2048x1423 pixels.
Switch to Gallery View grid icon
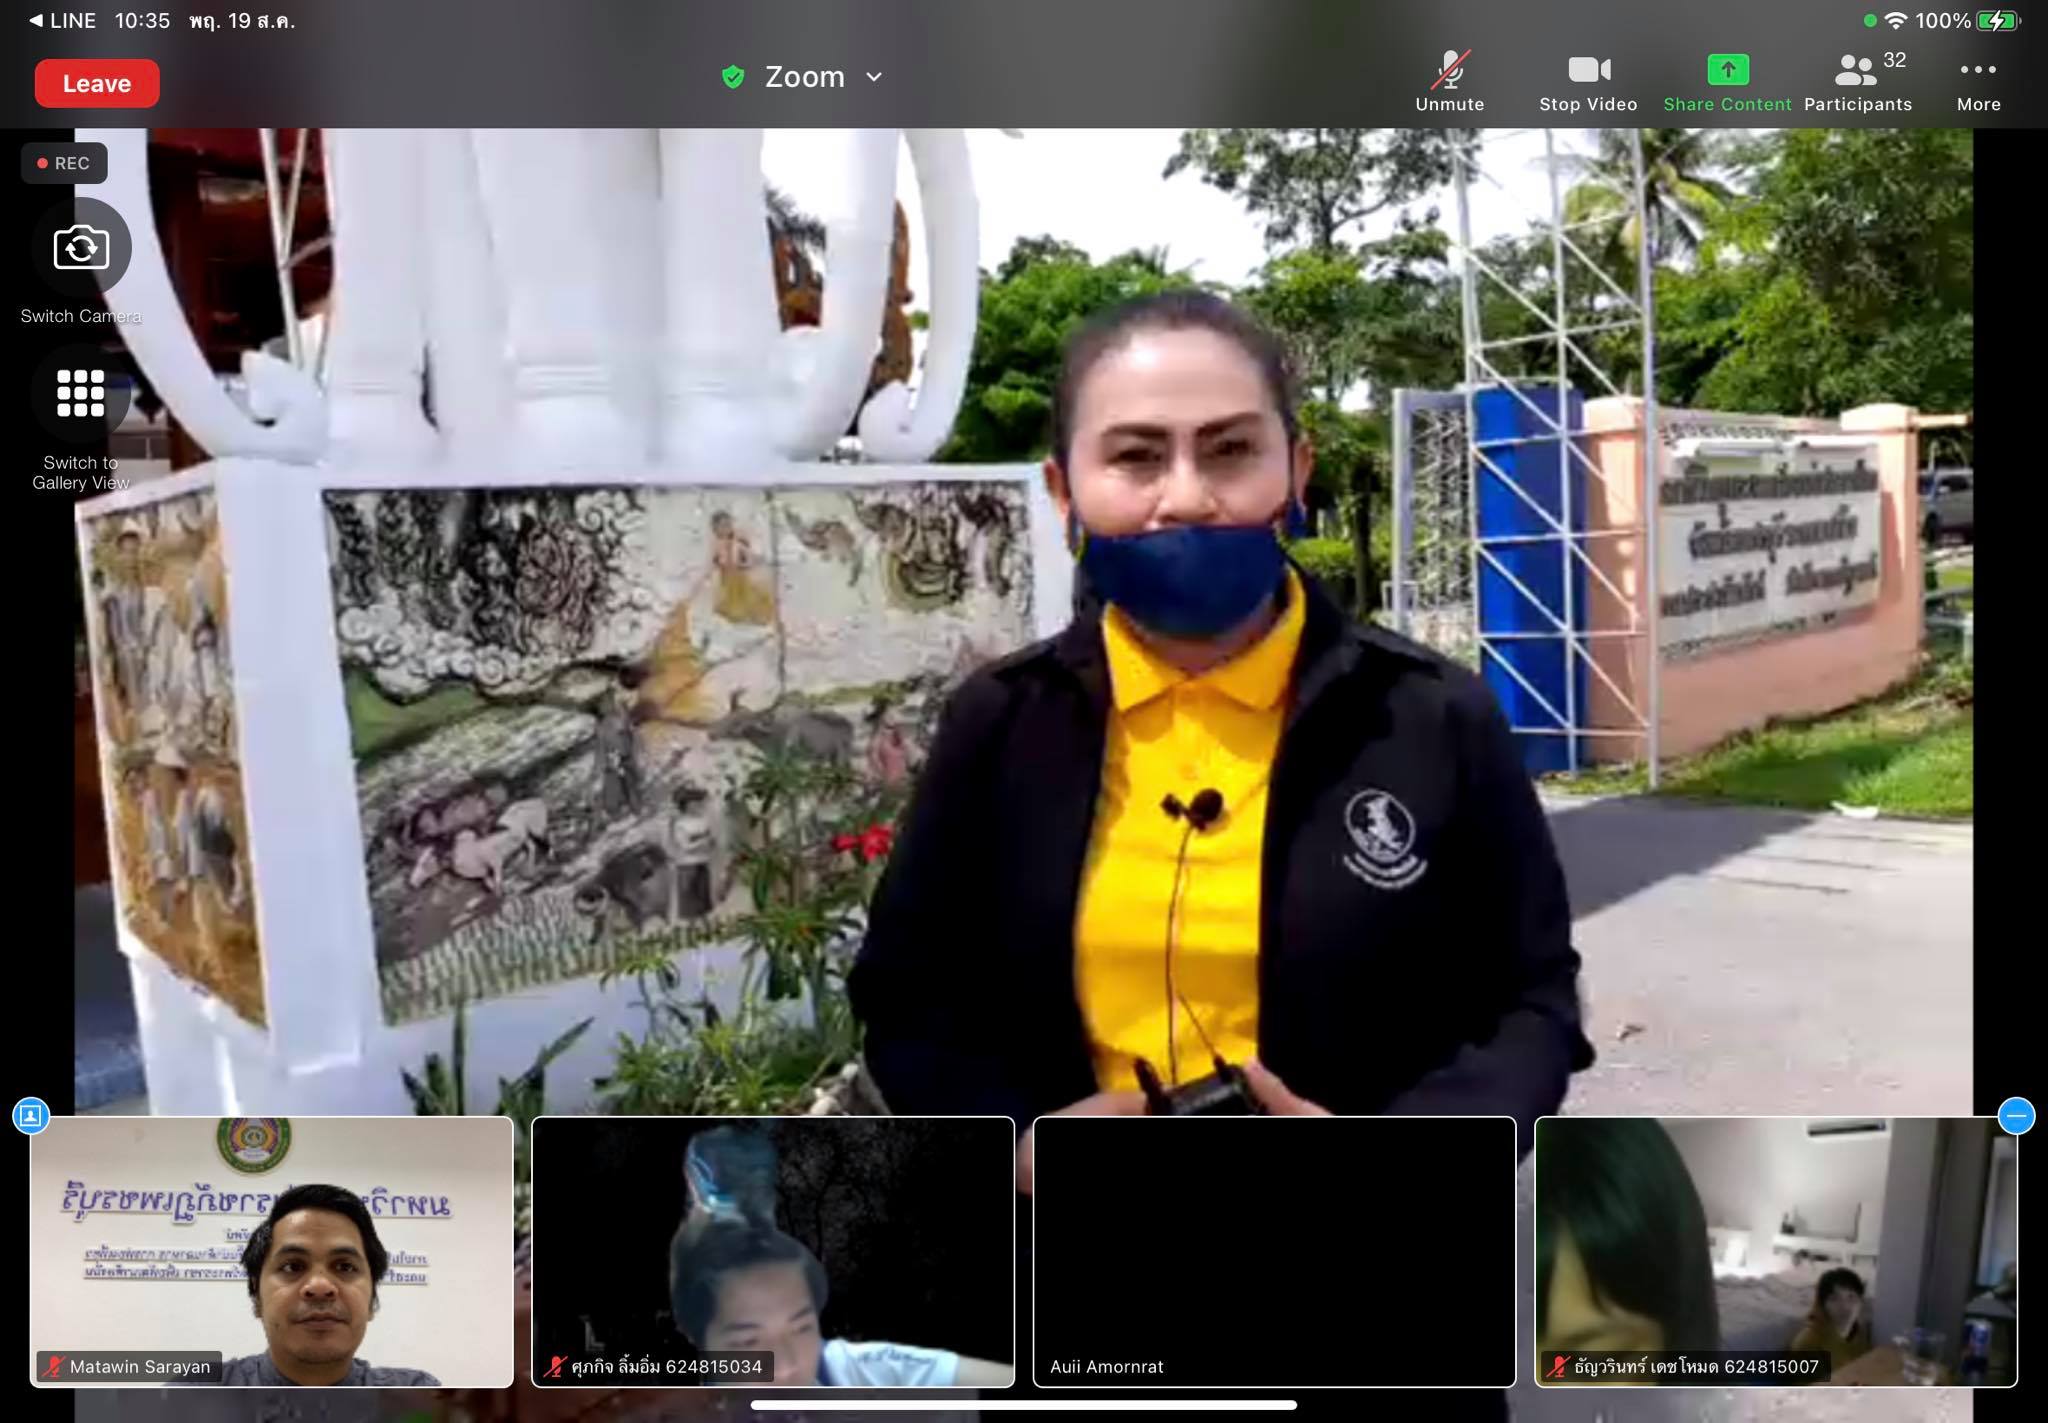click(x=81, y=393)
